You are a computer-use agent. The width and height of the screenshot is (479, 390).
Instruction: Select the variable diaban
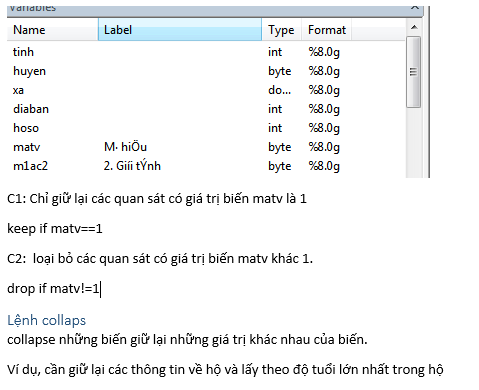click(31, 109)
